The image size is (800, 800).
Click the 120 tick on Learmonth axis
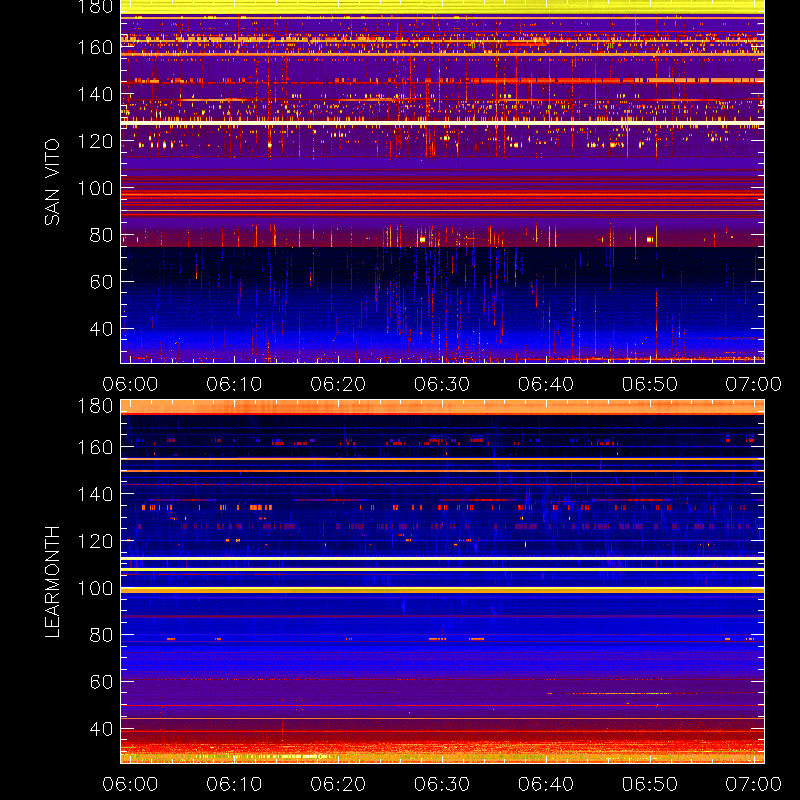95,541
